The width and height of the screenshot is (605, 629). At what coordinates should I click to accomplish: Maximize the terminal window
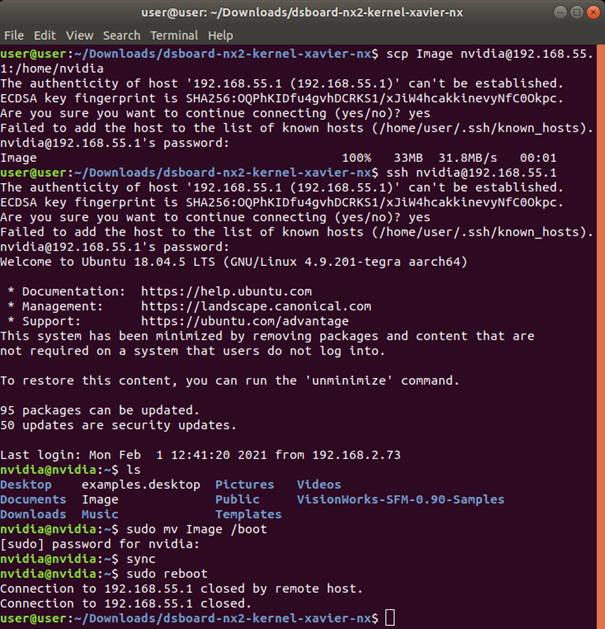click(x=577, y=12)
